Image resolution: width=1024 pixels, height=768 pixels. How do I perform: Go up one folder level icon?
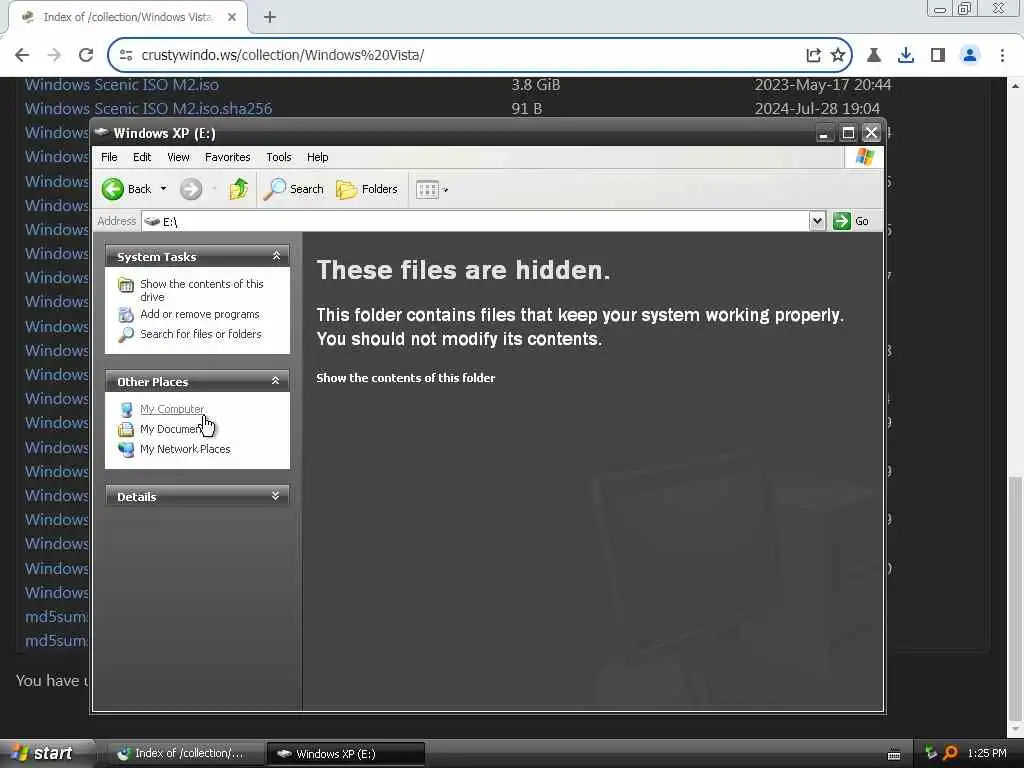pyautogui.click(x=238, y=189)
